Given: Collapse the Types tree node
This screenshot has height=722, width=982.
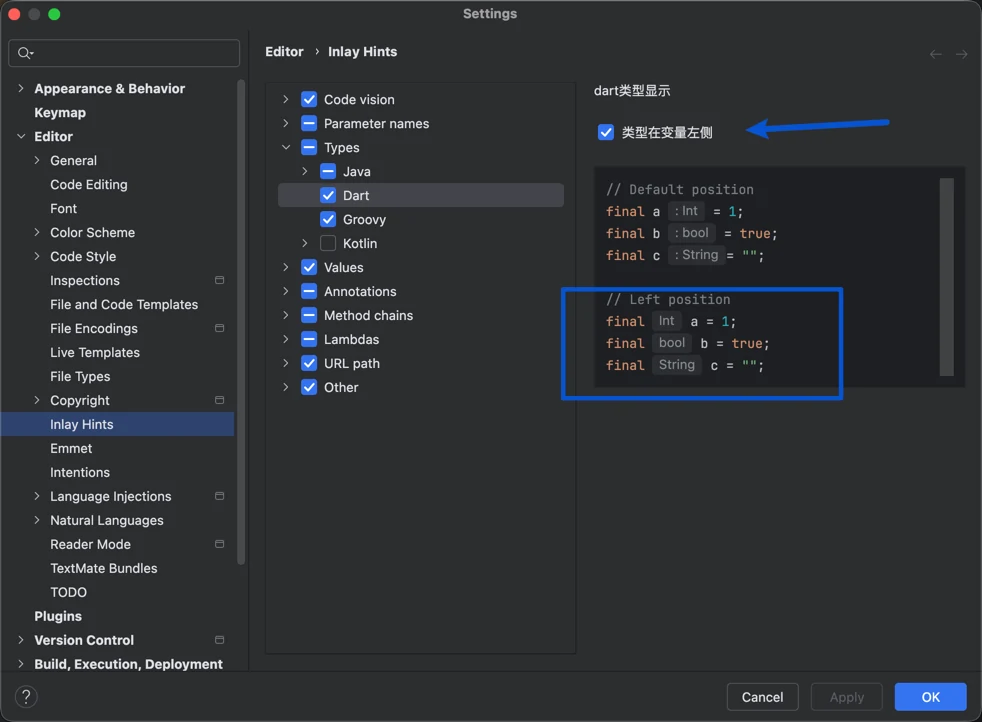Looking at the screenshot, I should coord(286,148).
